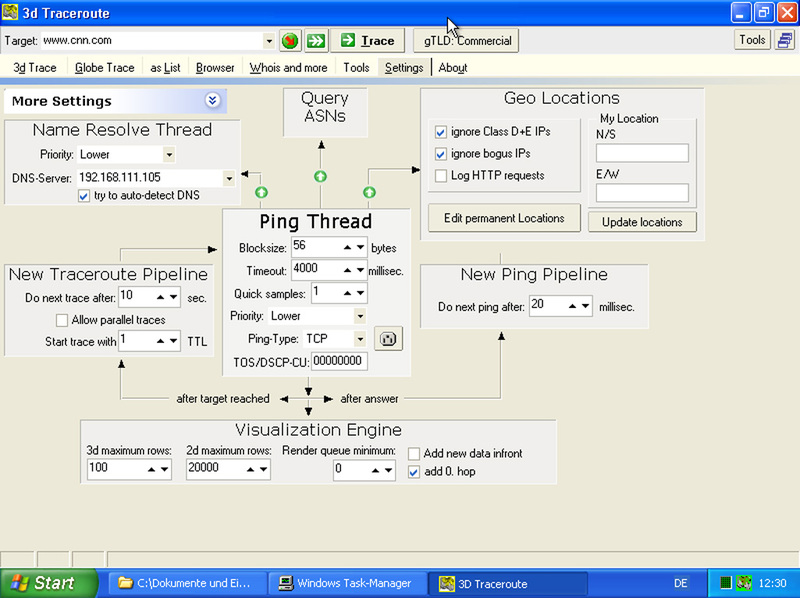The height and width of the screenshot is (598, 800).
Task: Toggle add 0. hop checkbox
Action: [414, 472]
